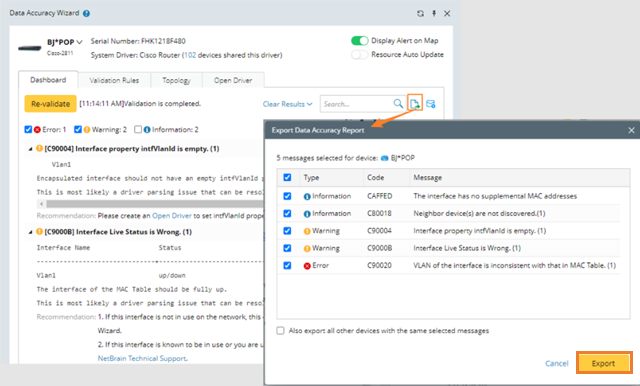Uncheck the CAFFED Information row checkbox
The width and height of the screenshot is (640, 386).
tap(287, 196)
